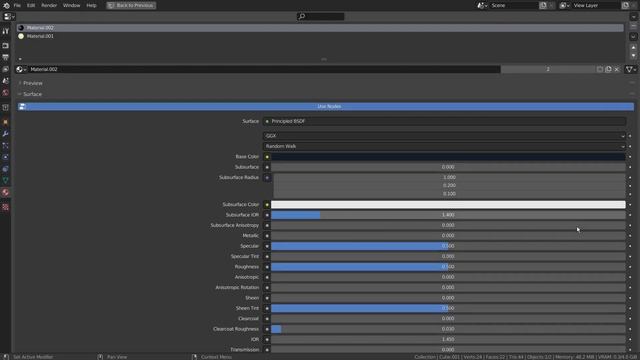640x360 pixels.
Task: Click the Back to Previous button
Action: click(x=131, y=5)
